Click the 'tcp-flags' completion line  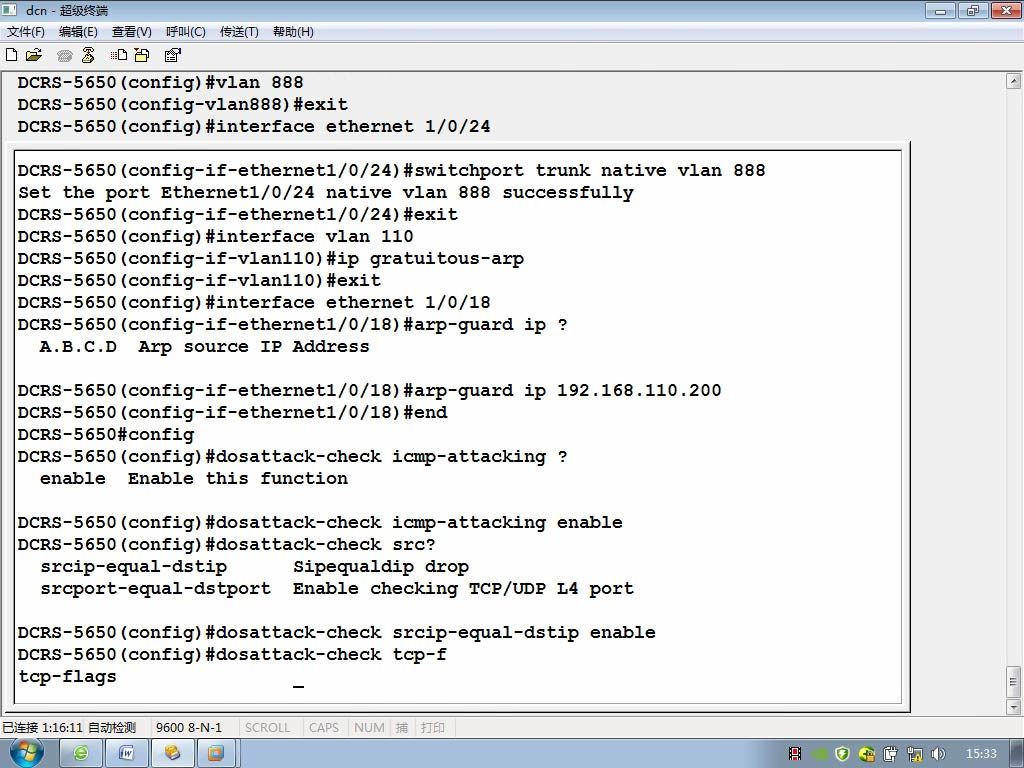tap(67, 677)
